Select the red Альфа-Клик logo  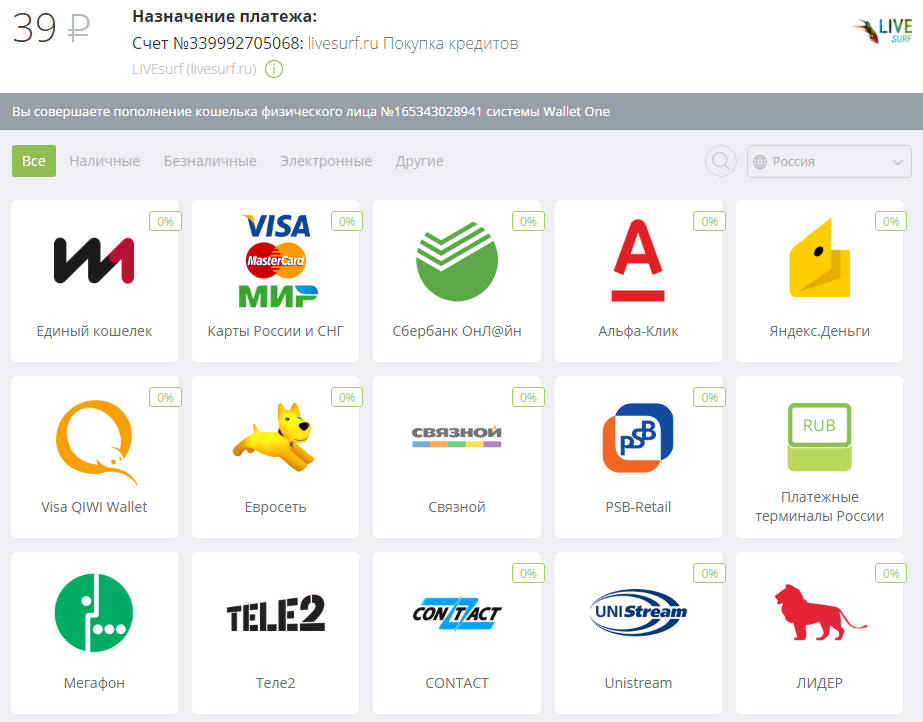coord(638,260)
